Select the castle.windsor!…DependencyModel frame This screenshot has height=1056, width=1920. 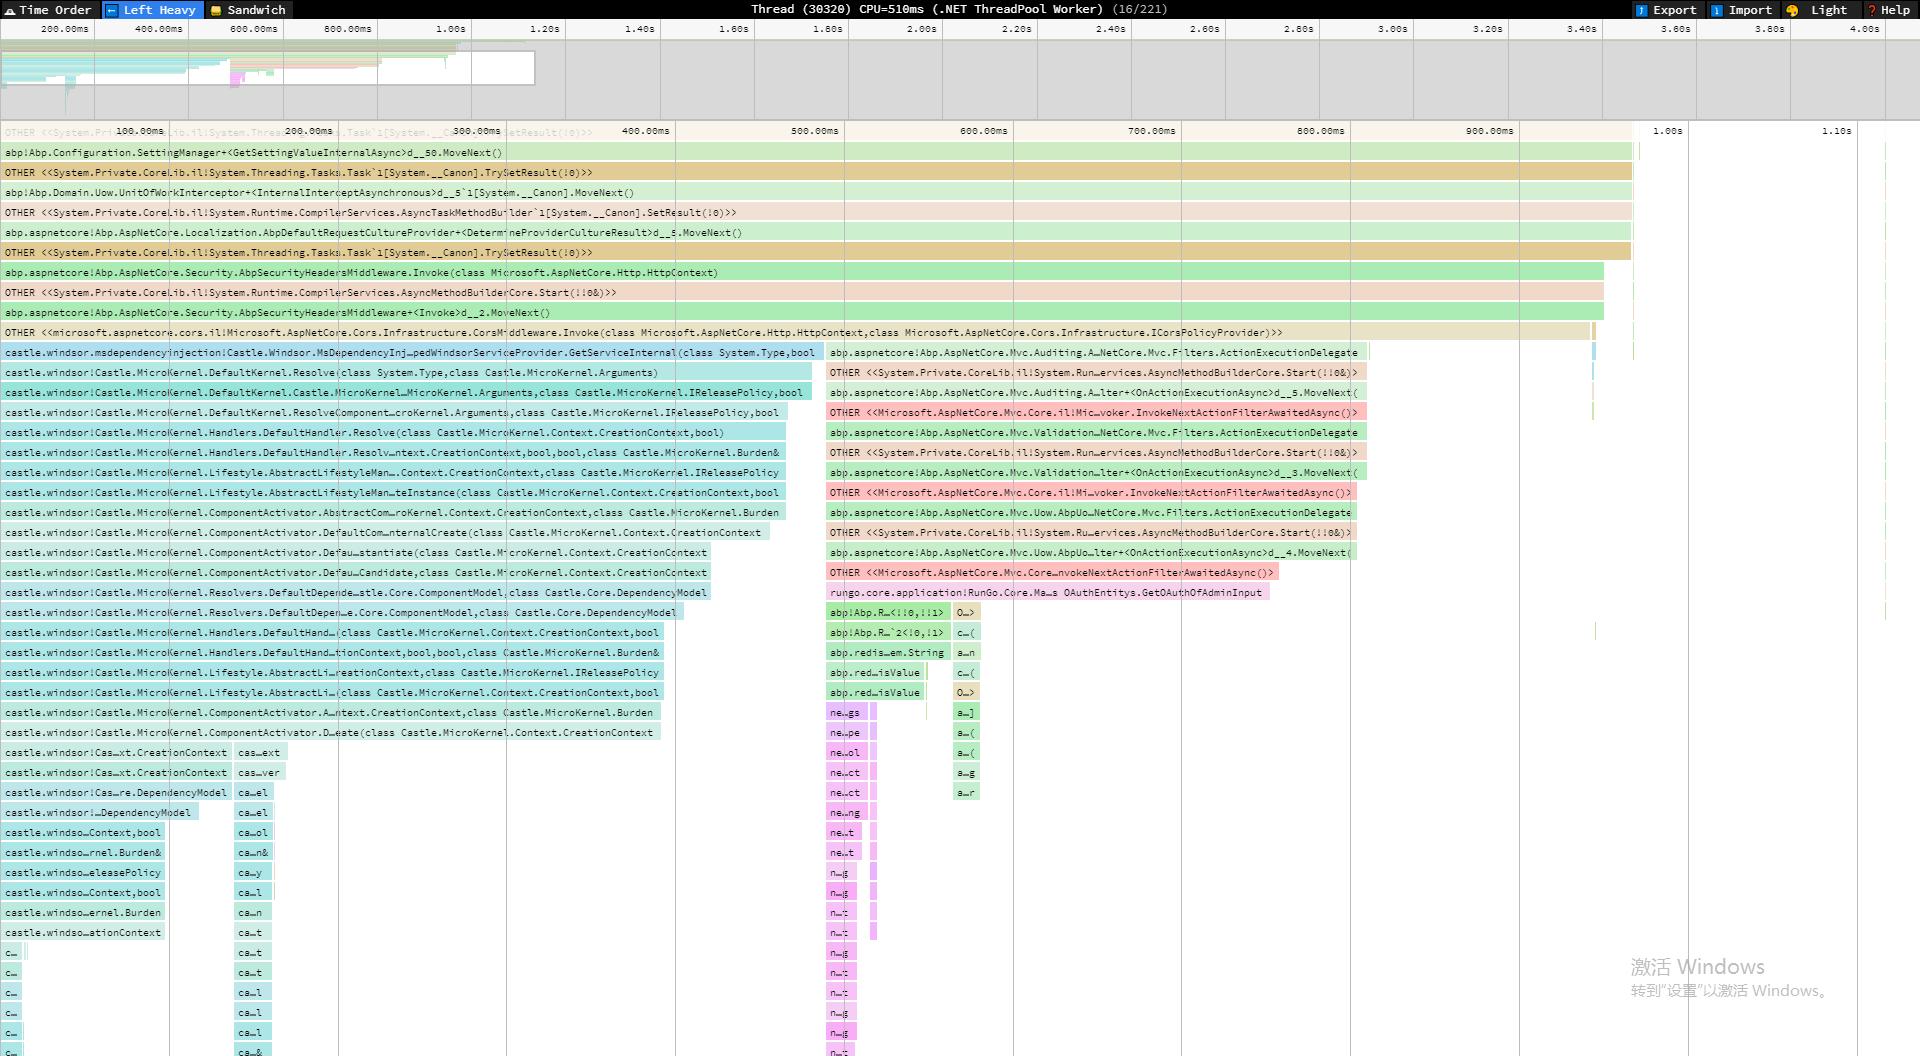pos(100,812)
